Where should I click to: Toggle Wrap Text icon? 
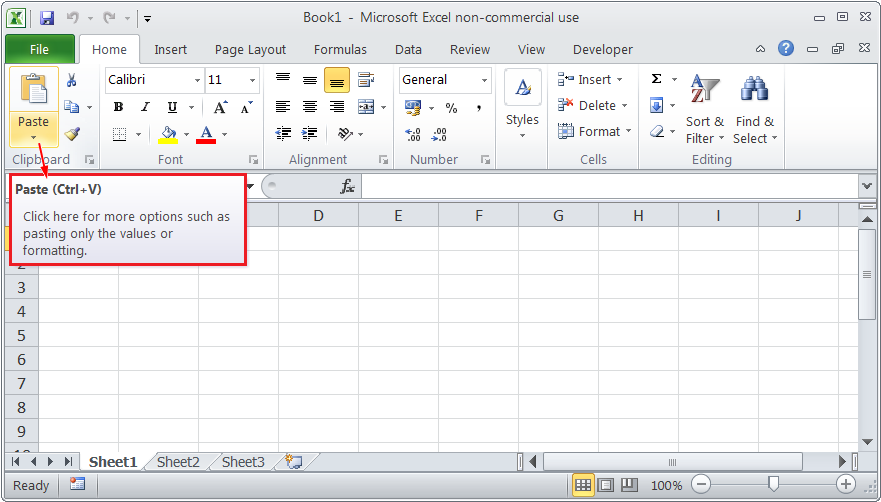tap(366, 80)
